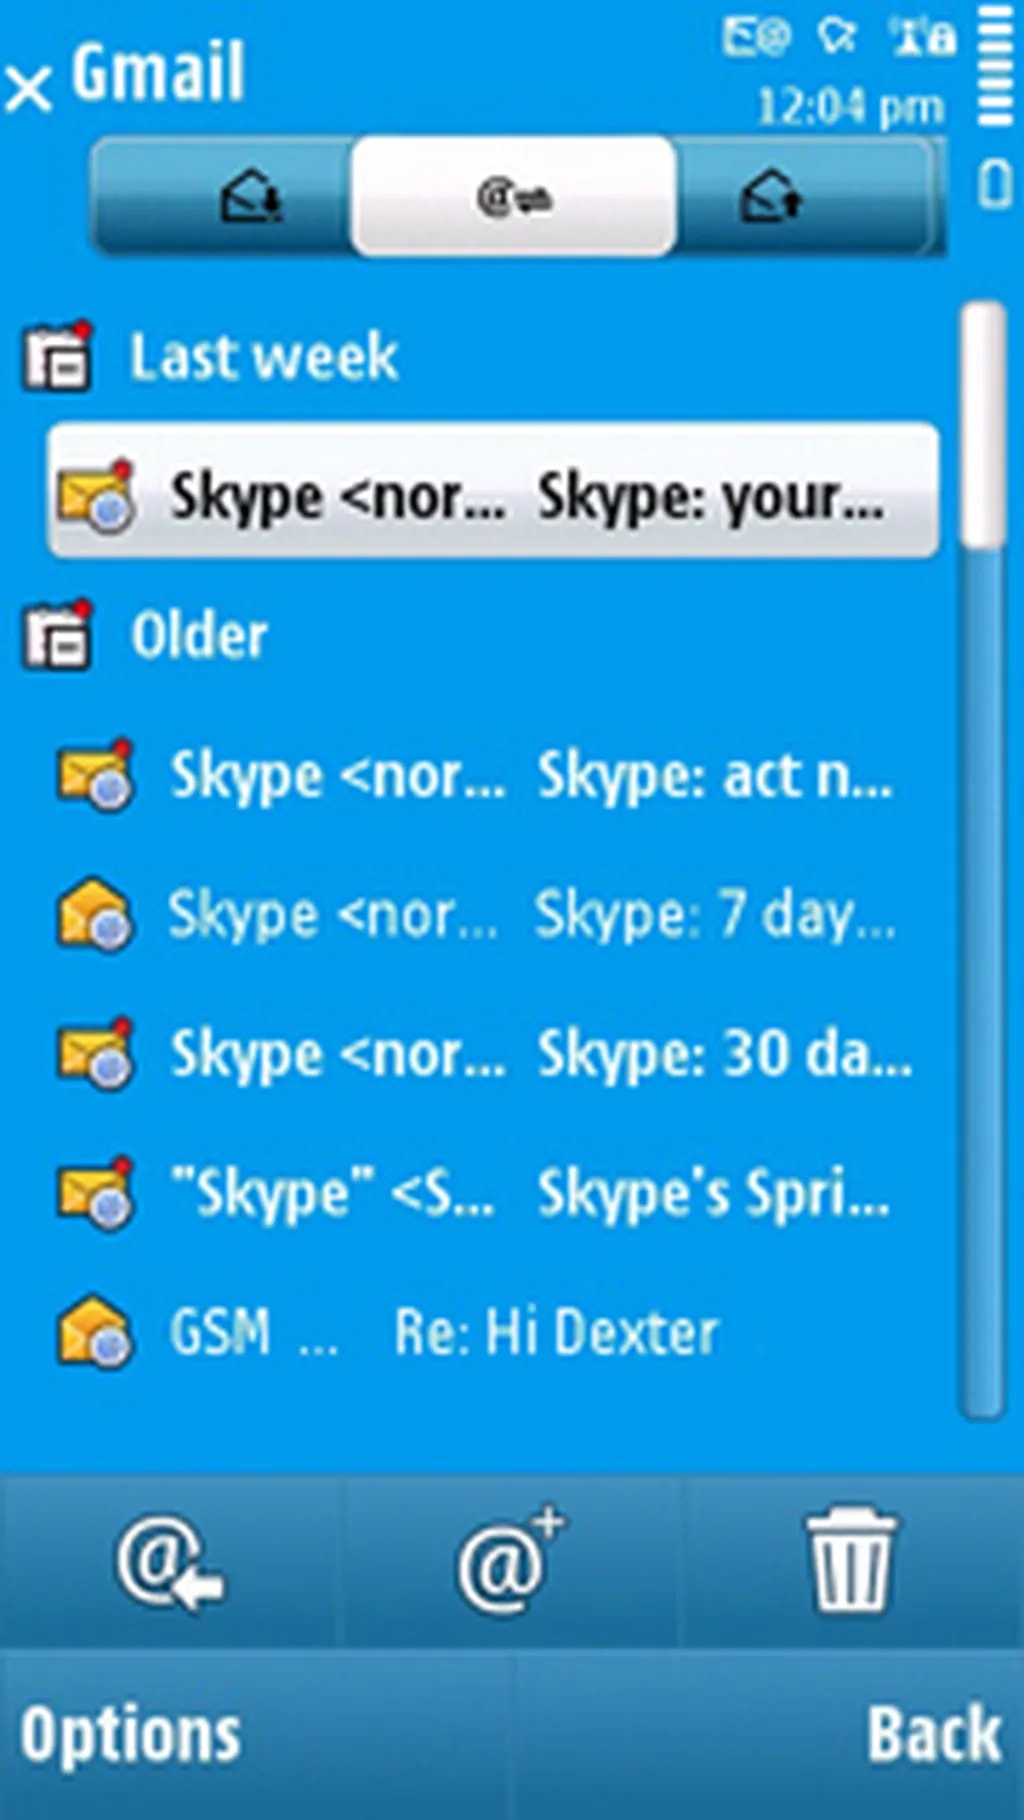Open the 'Skype: your...' email
This screenshot has width=1024, height=1820.
(x=494, y=490)
